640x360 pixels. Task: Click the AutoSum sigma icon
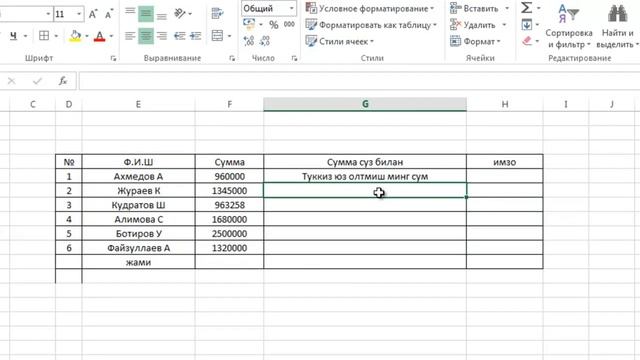pos(527,8)
